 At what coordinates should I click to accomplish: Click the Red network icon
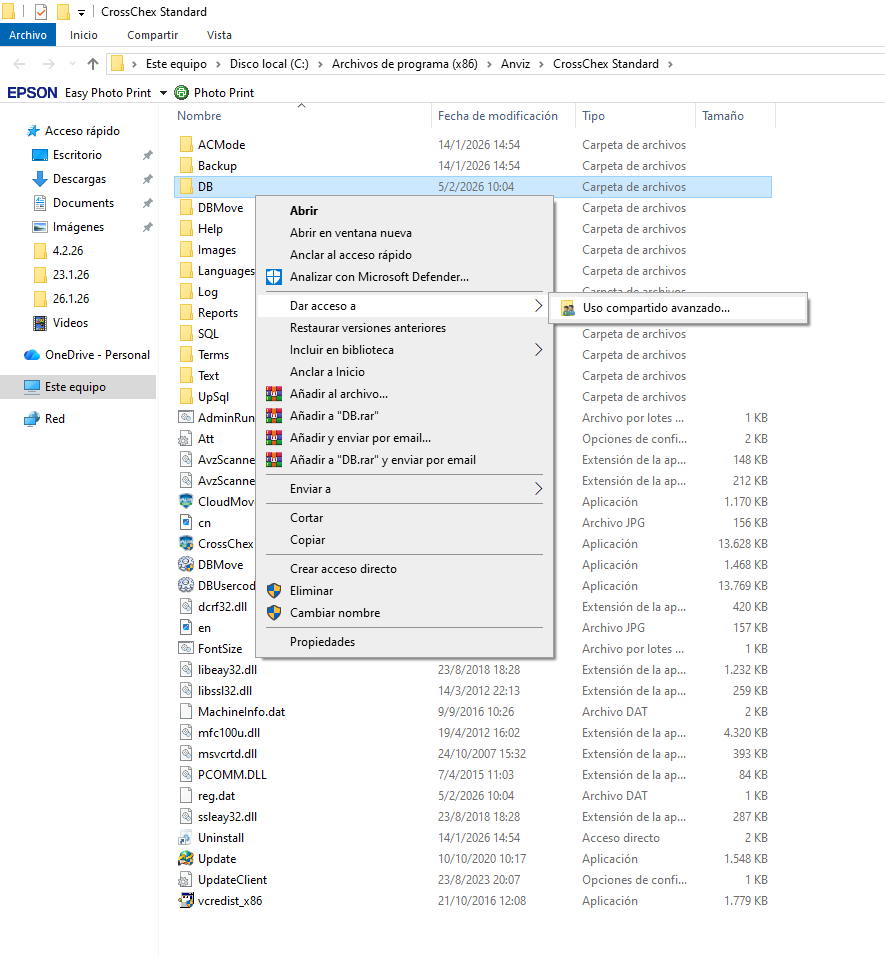pyautogui.click(x=32, y=419)
